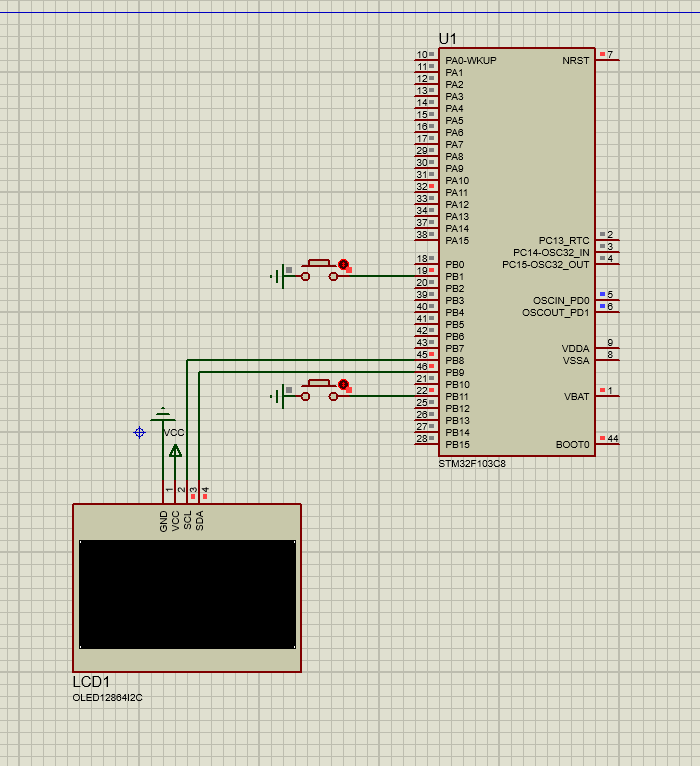Click the SCL pin label on LCD1
Image resolution: width=700 pixels, height=766 pixels.
pos(188,520)
